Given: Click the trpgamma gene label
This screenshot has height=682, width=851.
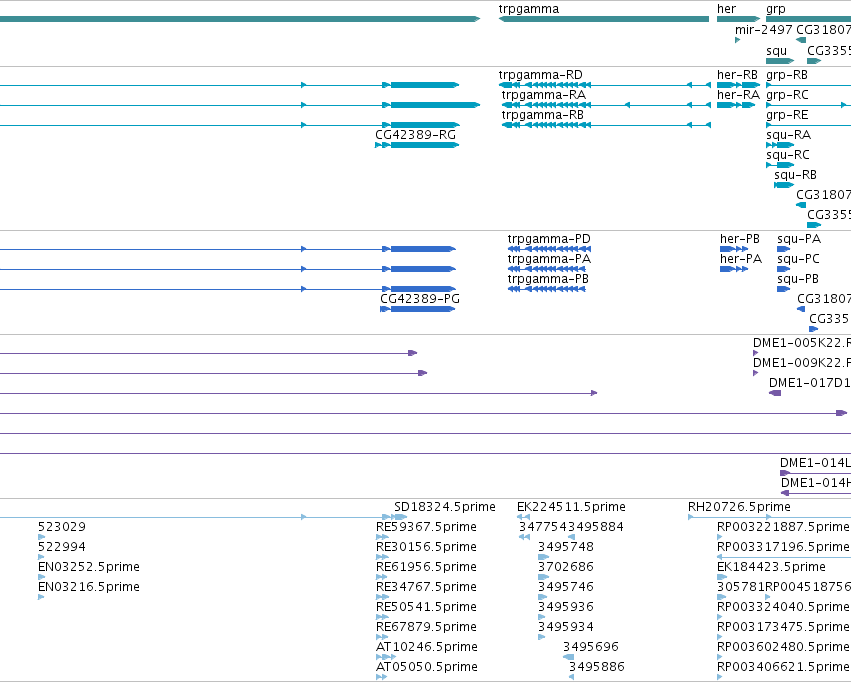Looking at the screenshot, I should point(529,9).
